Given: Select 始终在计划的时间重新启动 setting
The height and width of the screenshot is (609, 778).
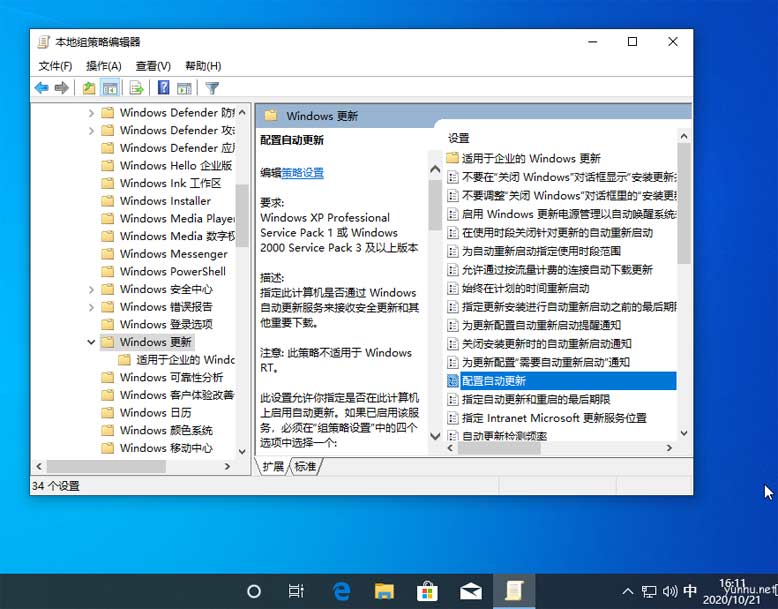Looking at the screenshot, I should click(x=519, y=288).
